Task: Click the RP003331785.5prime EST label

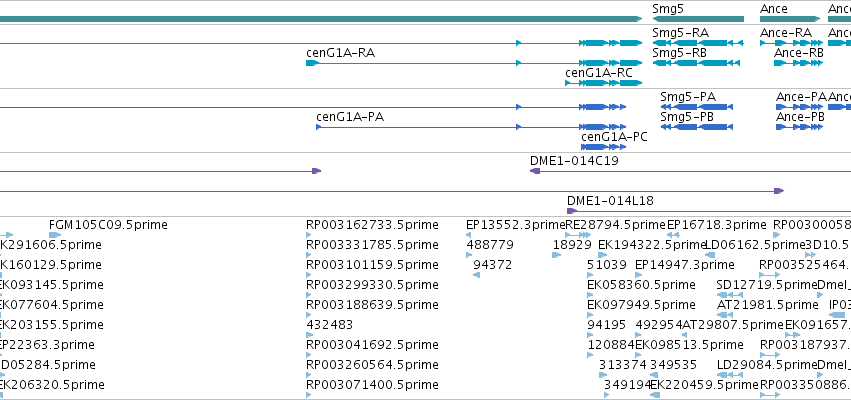Action: [372, 245]
